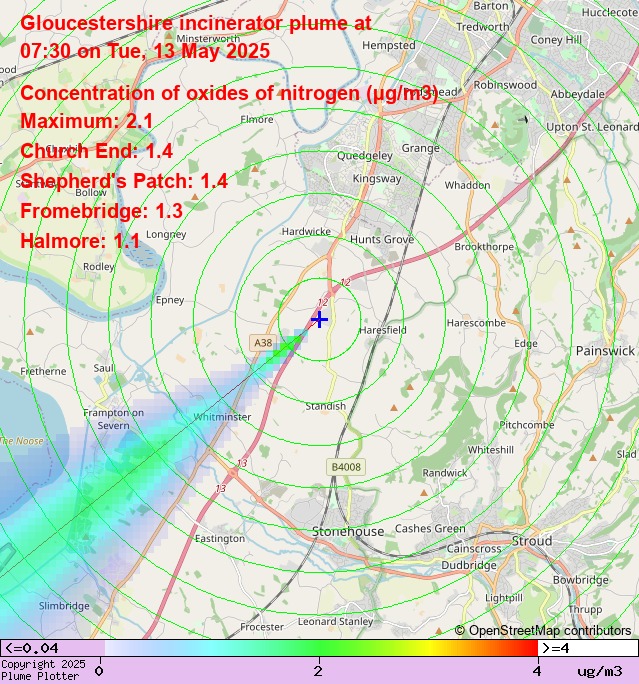Click the 'Quedgeley' place label

(x=365, y=156)
